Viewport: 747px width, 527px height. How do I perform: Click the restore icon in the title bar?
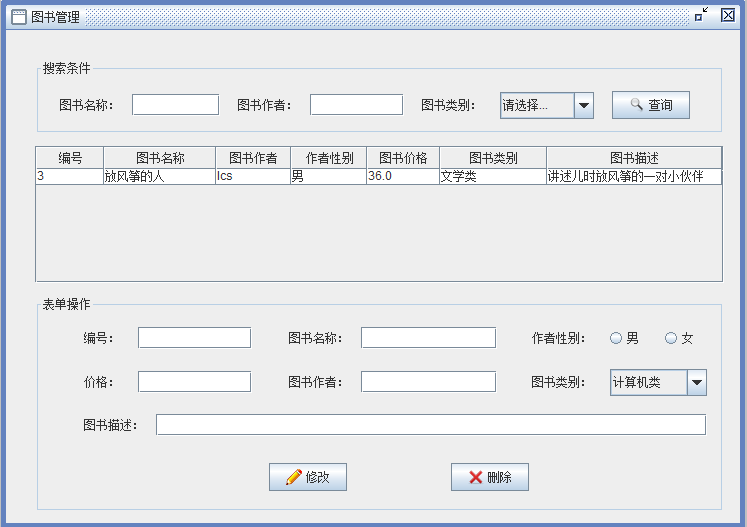(x=701, y=15)
